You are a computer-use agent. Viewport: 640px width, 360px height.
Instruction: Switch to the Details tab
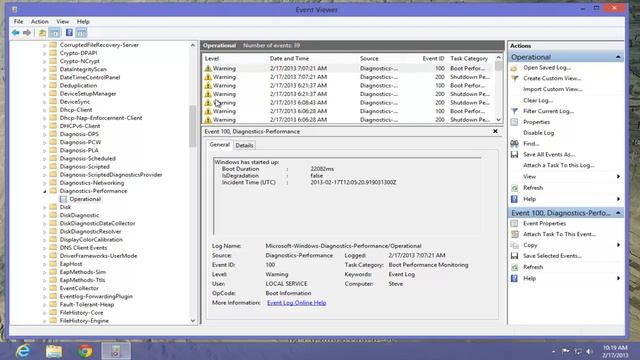click(x=244, y=145)
